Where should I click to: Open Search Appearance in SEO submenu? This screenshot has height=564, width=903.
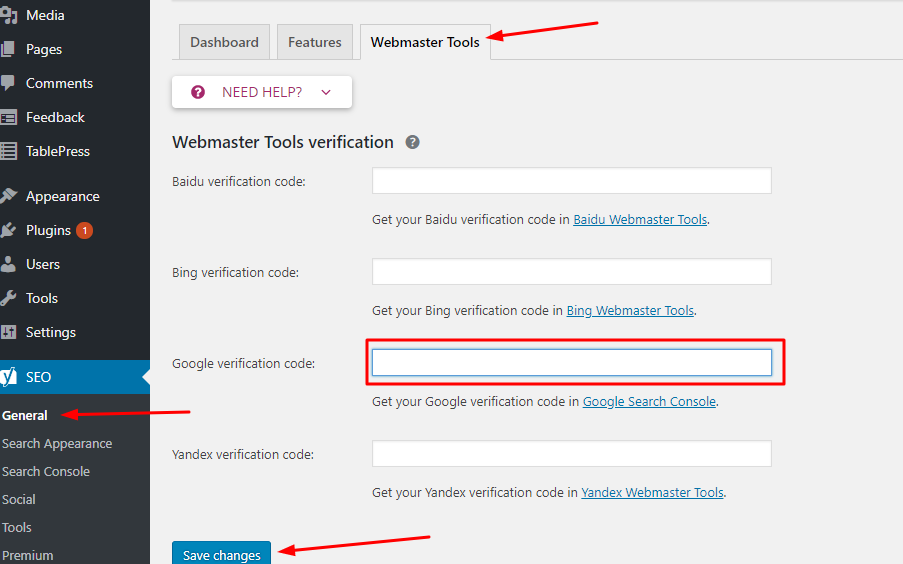[57, 443]
